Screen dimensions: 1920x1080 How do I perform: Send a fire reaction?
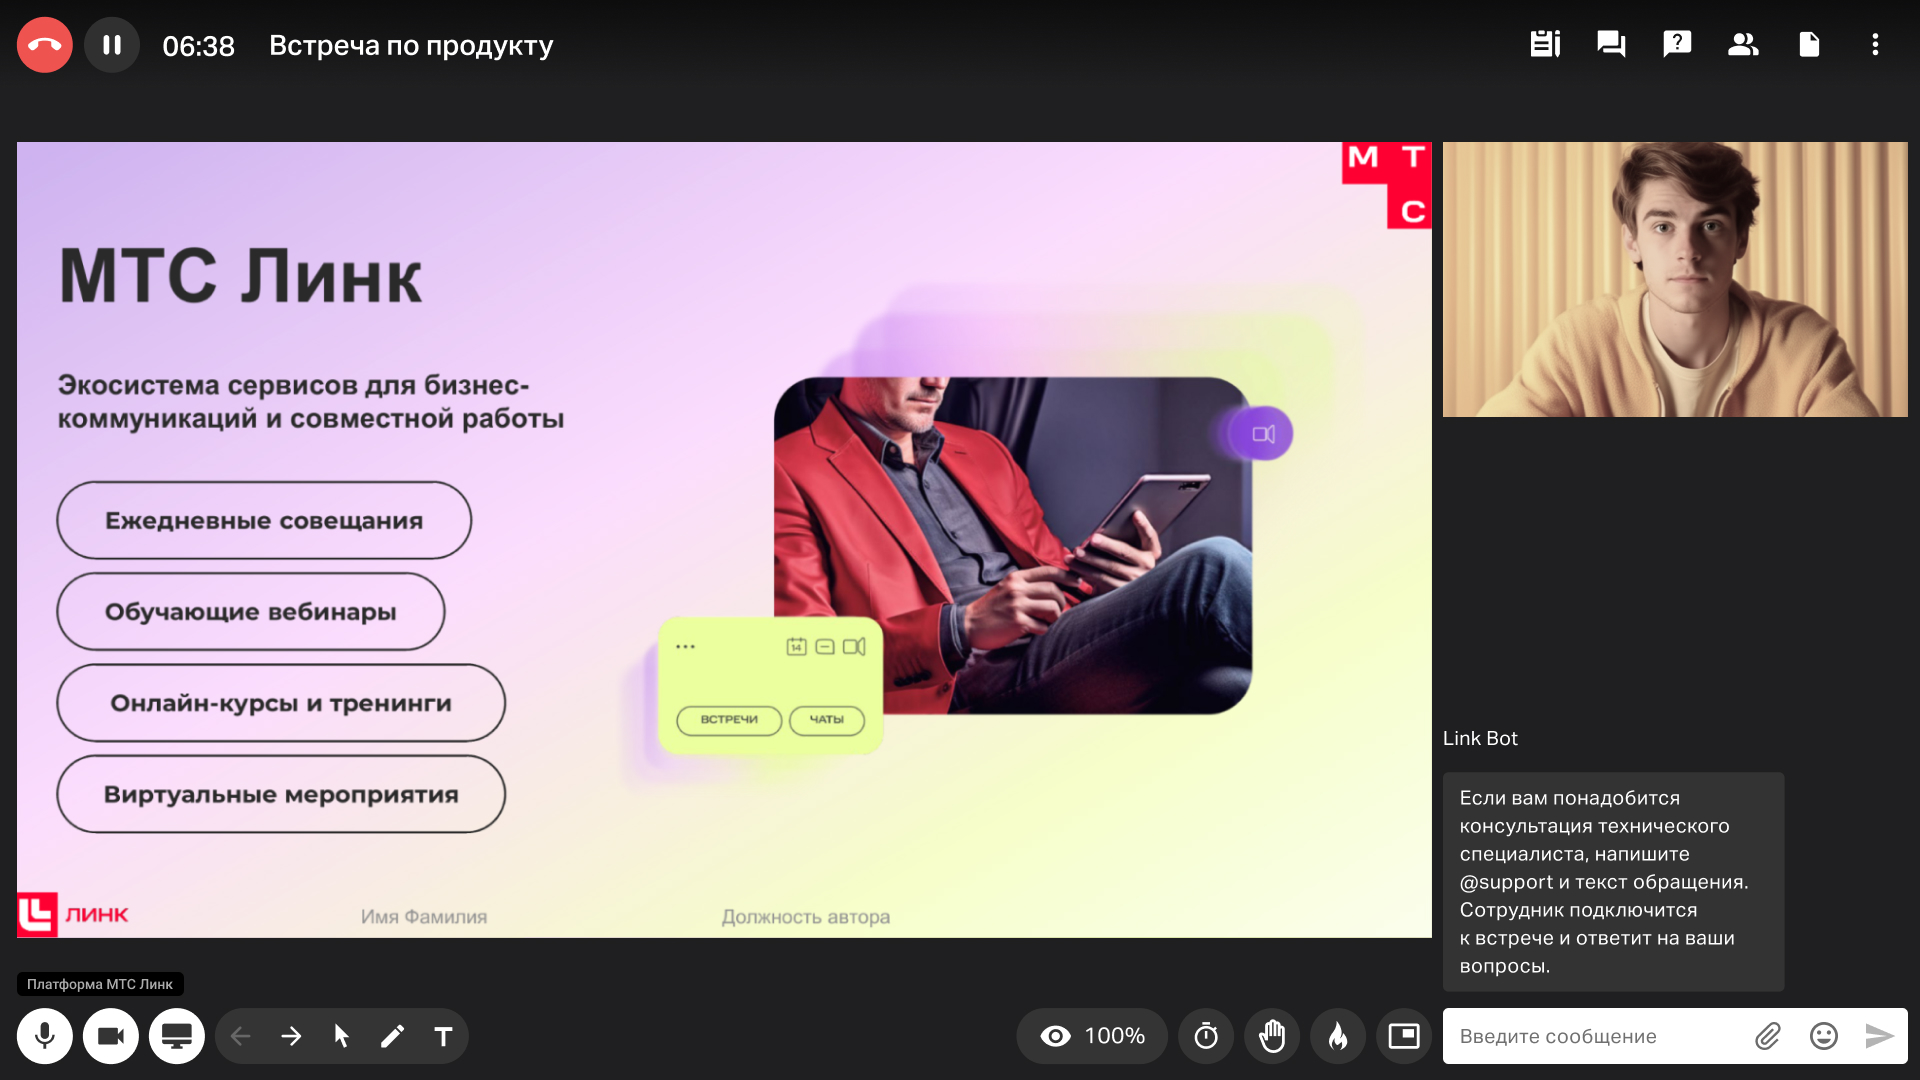[1338, 1036]
